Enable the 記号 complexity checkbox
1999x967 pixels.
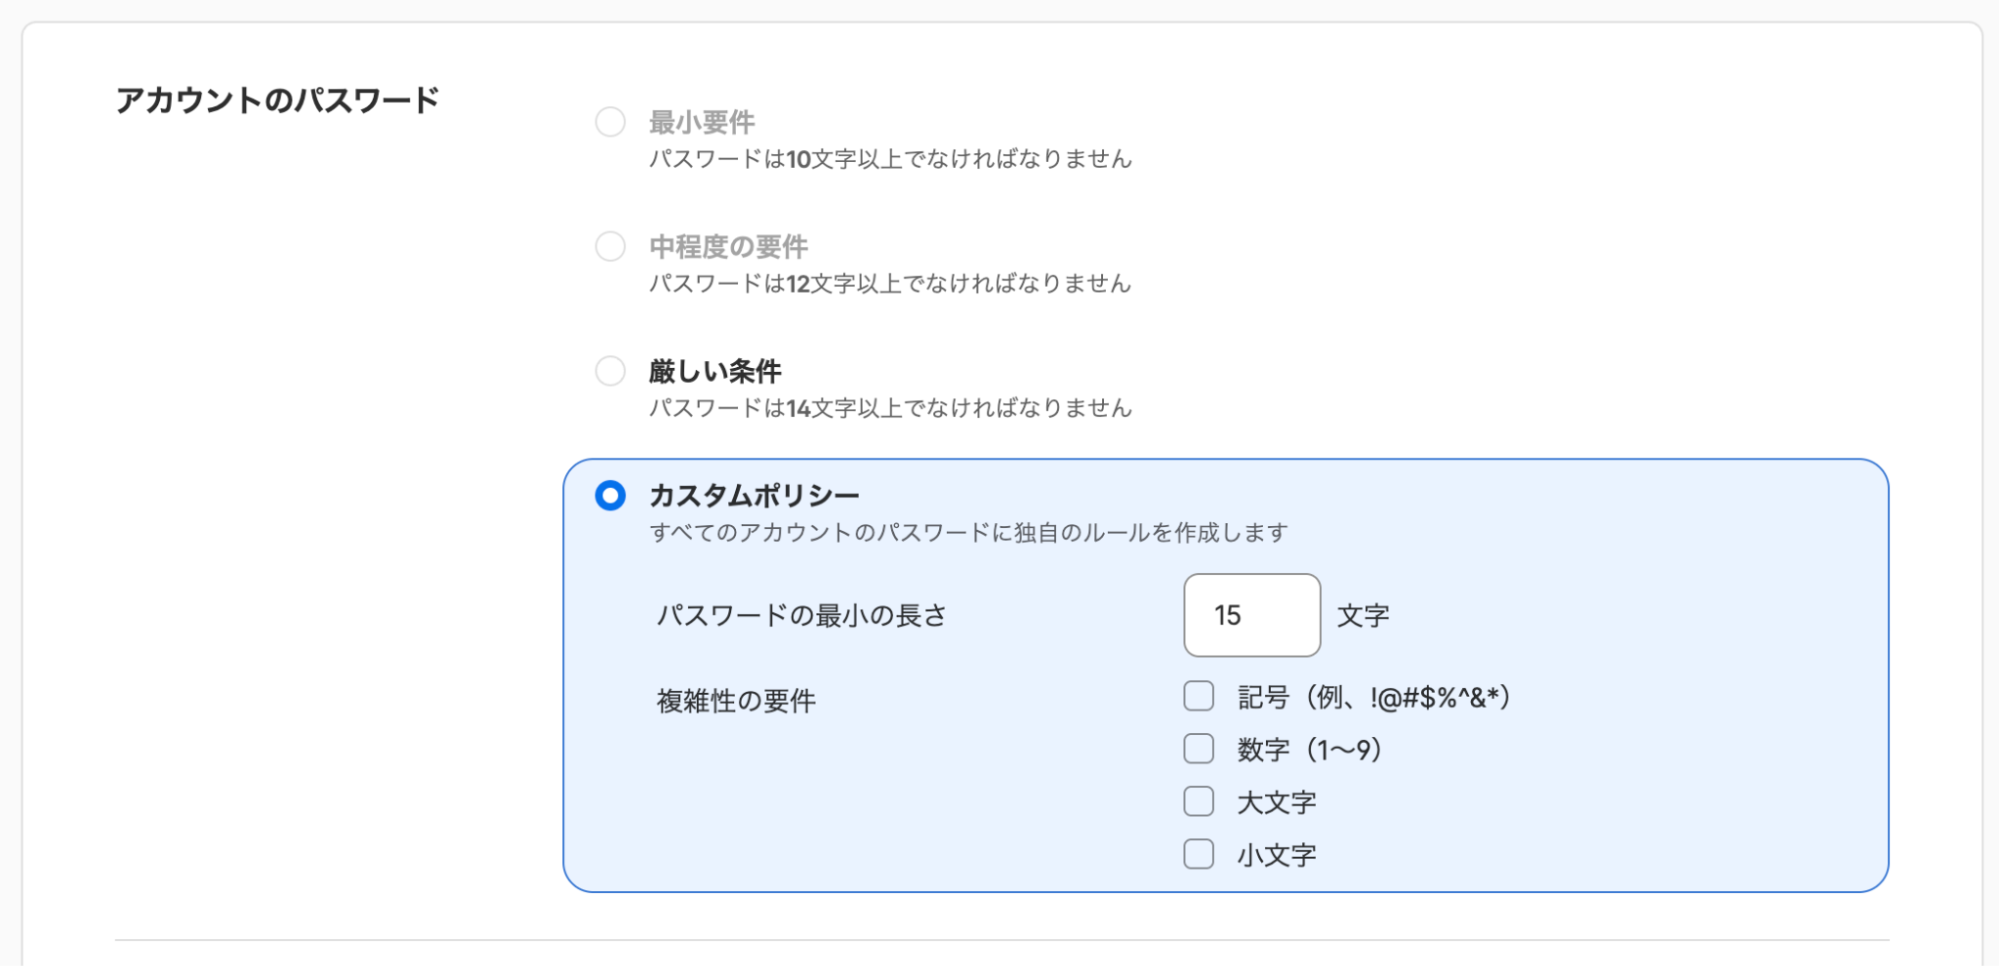point(1197,696)
